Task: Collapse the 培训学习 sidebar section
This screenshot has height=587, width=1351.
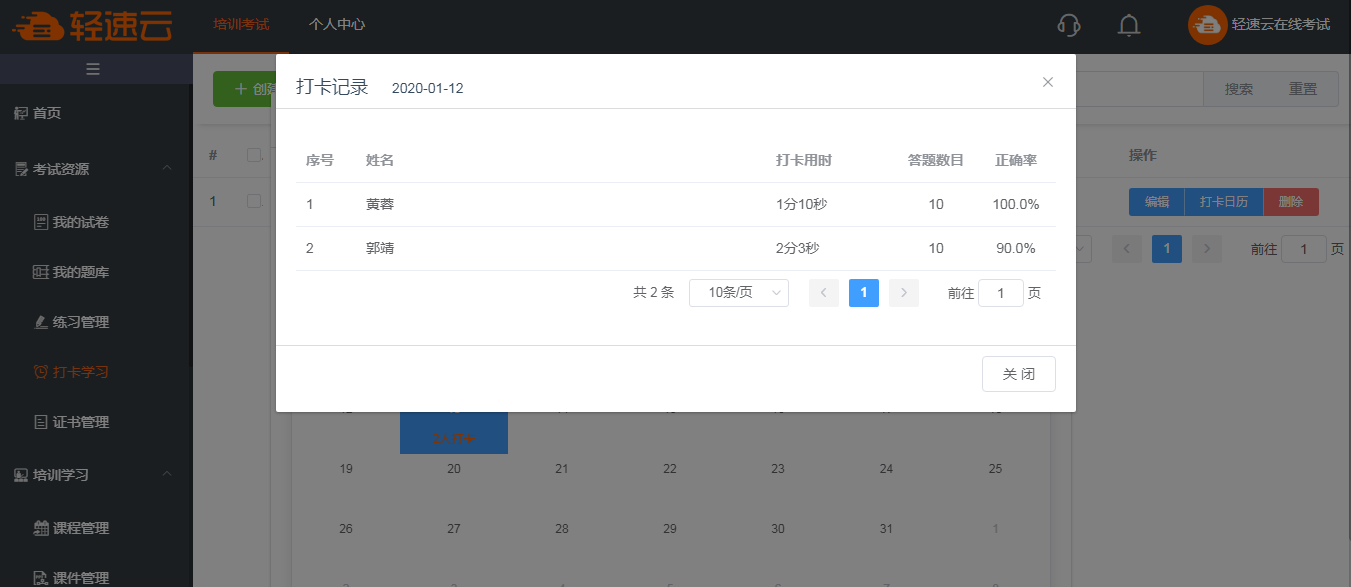Action: tap(167, 475)
